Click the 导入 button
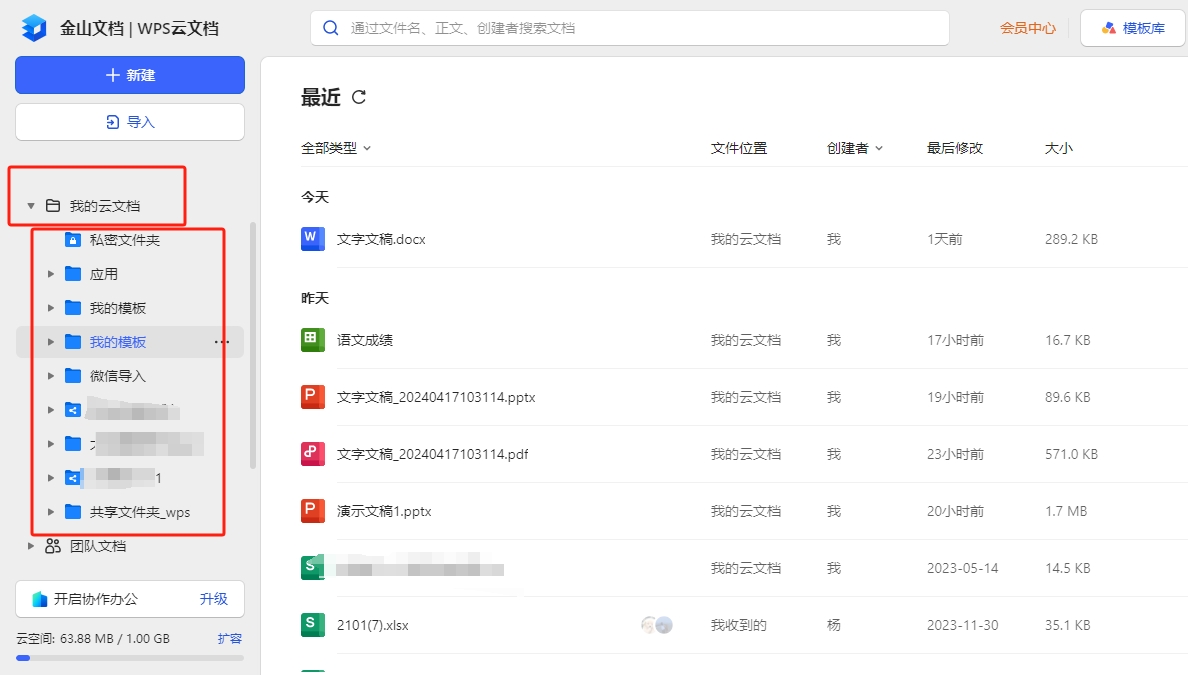 tap(130, 122)
